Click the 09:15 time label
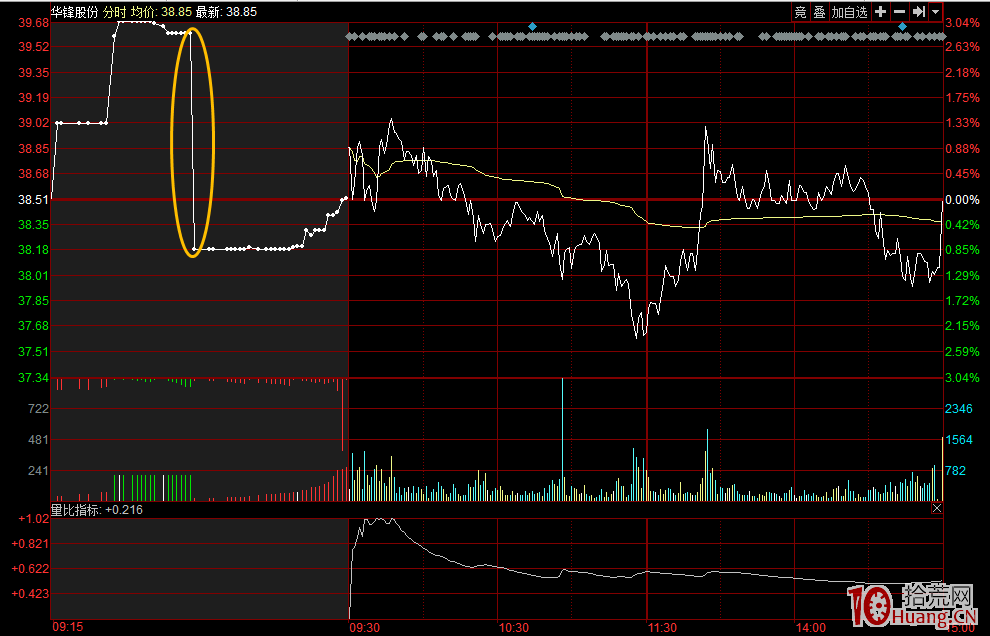 coord(68,627)
